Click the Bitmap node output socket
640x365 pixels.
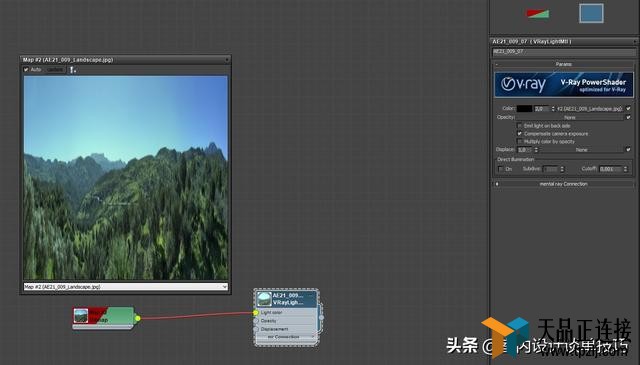coord(138,318)
